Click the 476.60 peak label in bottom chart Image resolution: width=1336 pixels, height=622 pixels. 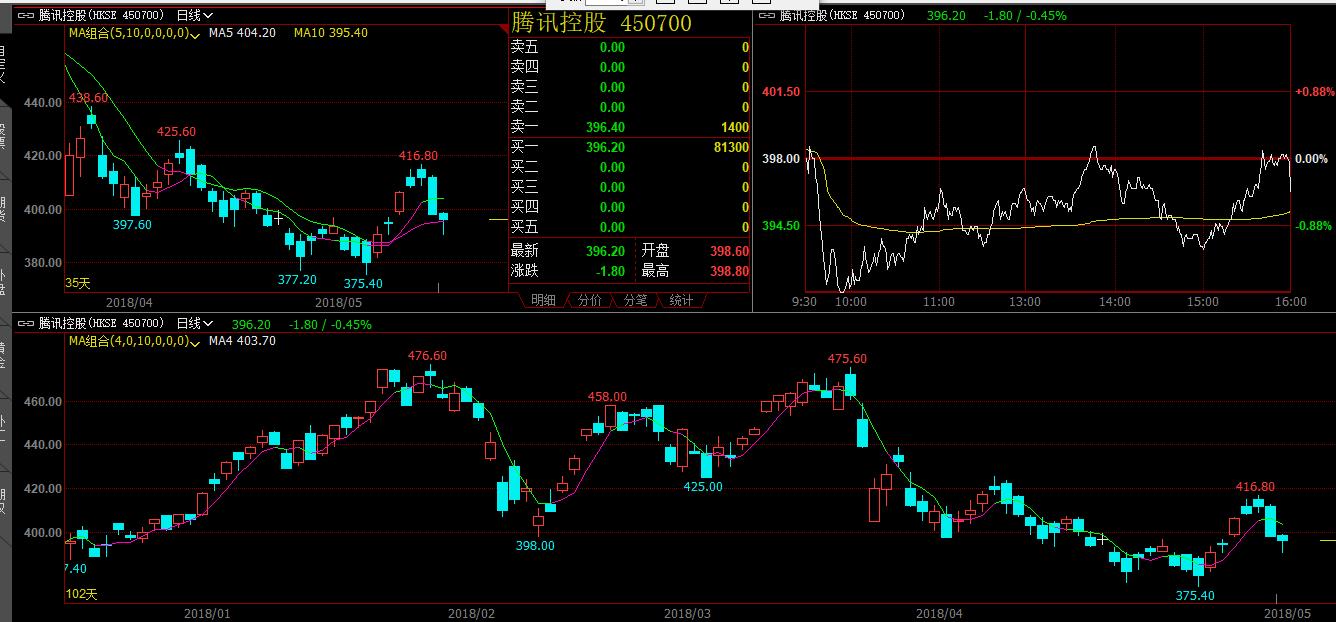(x=427, y=356)
